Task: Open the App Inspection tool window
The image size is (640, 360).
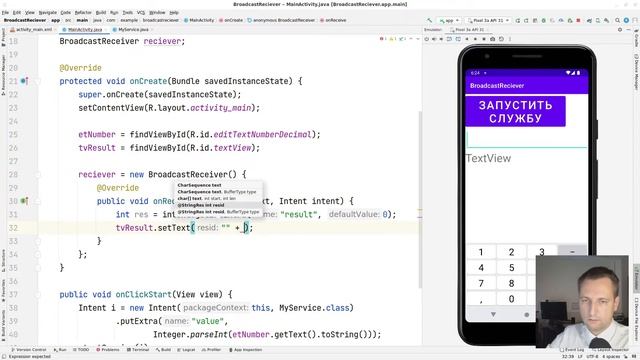Action: point(245,350)
